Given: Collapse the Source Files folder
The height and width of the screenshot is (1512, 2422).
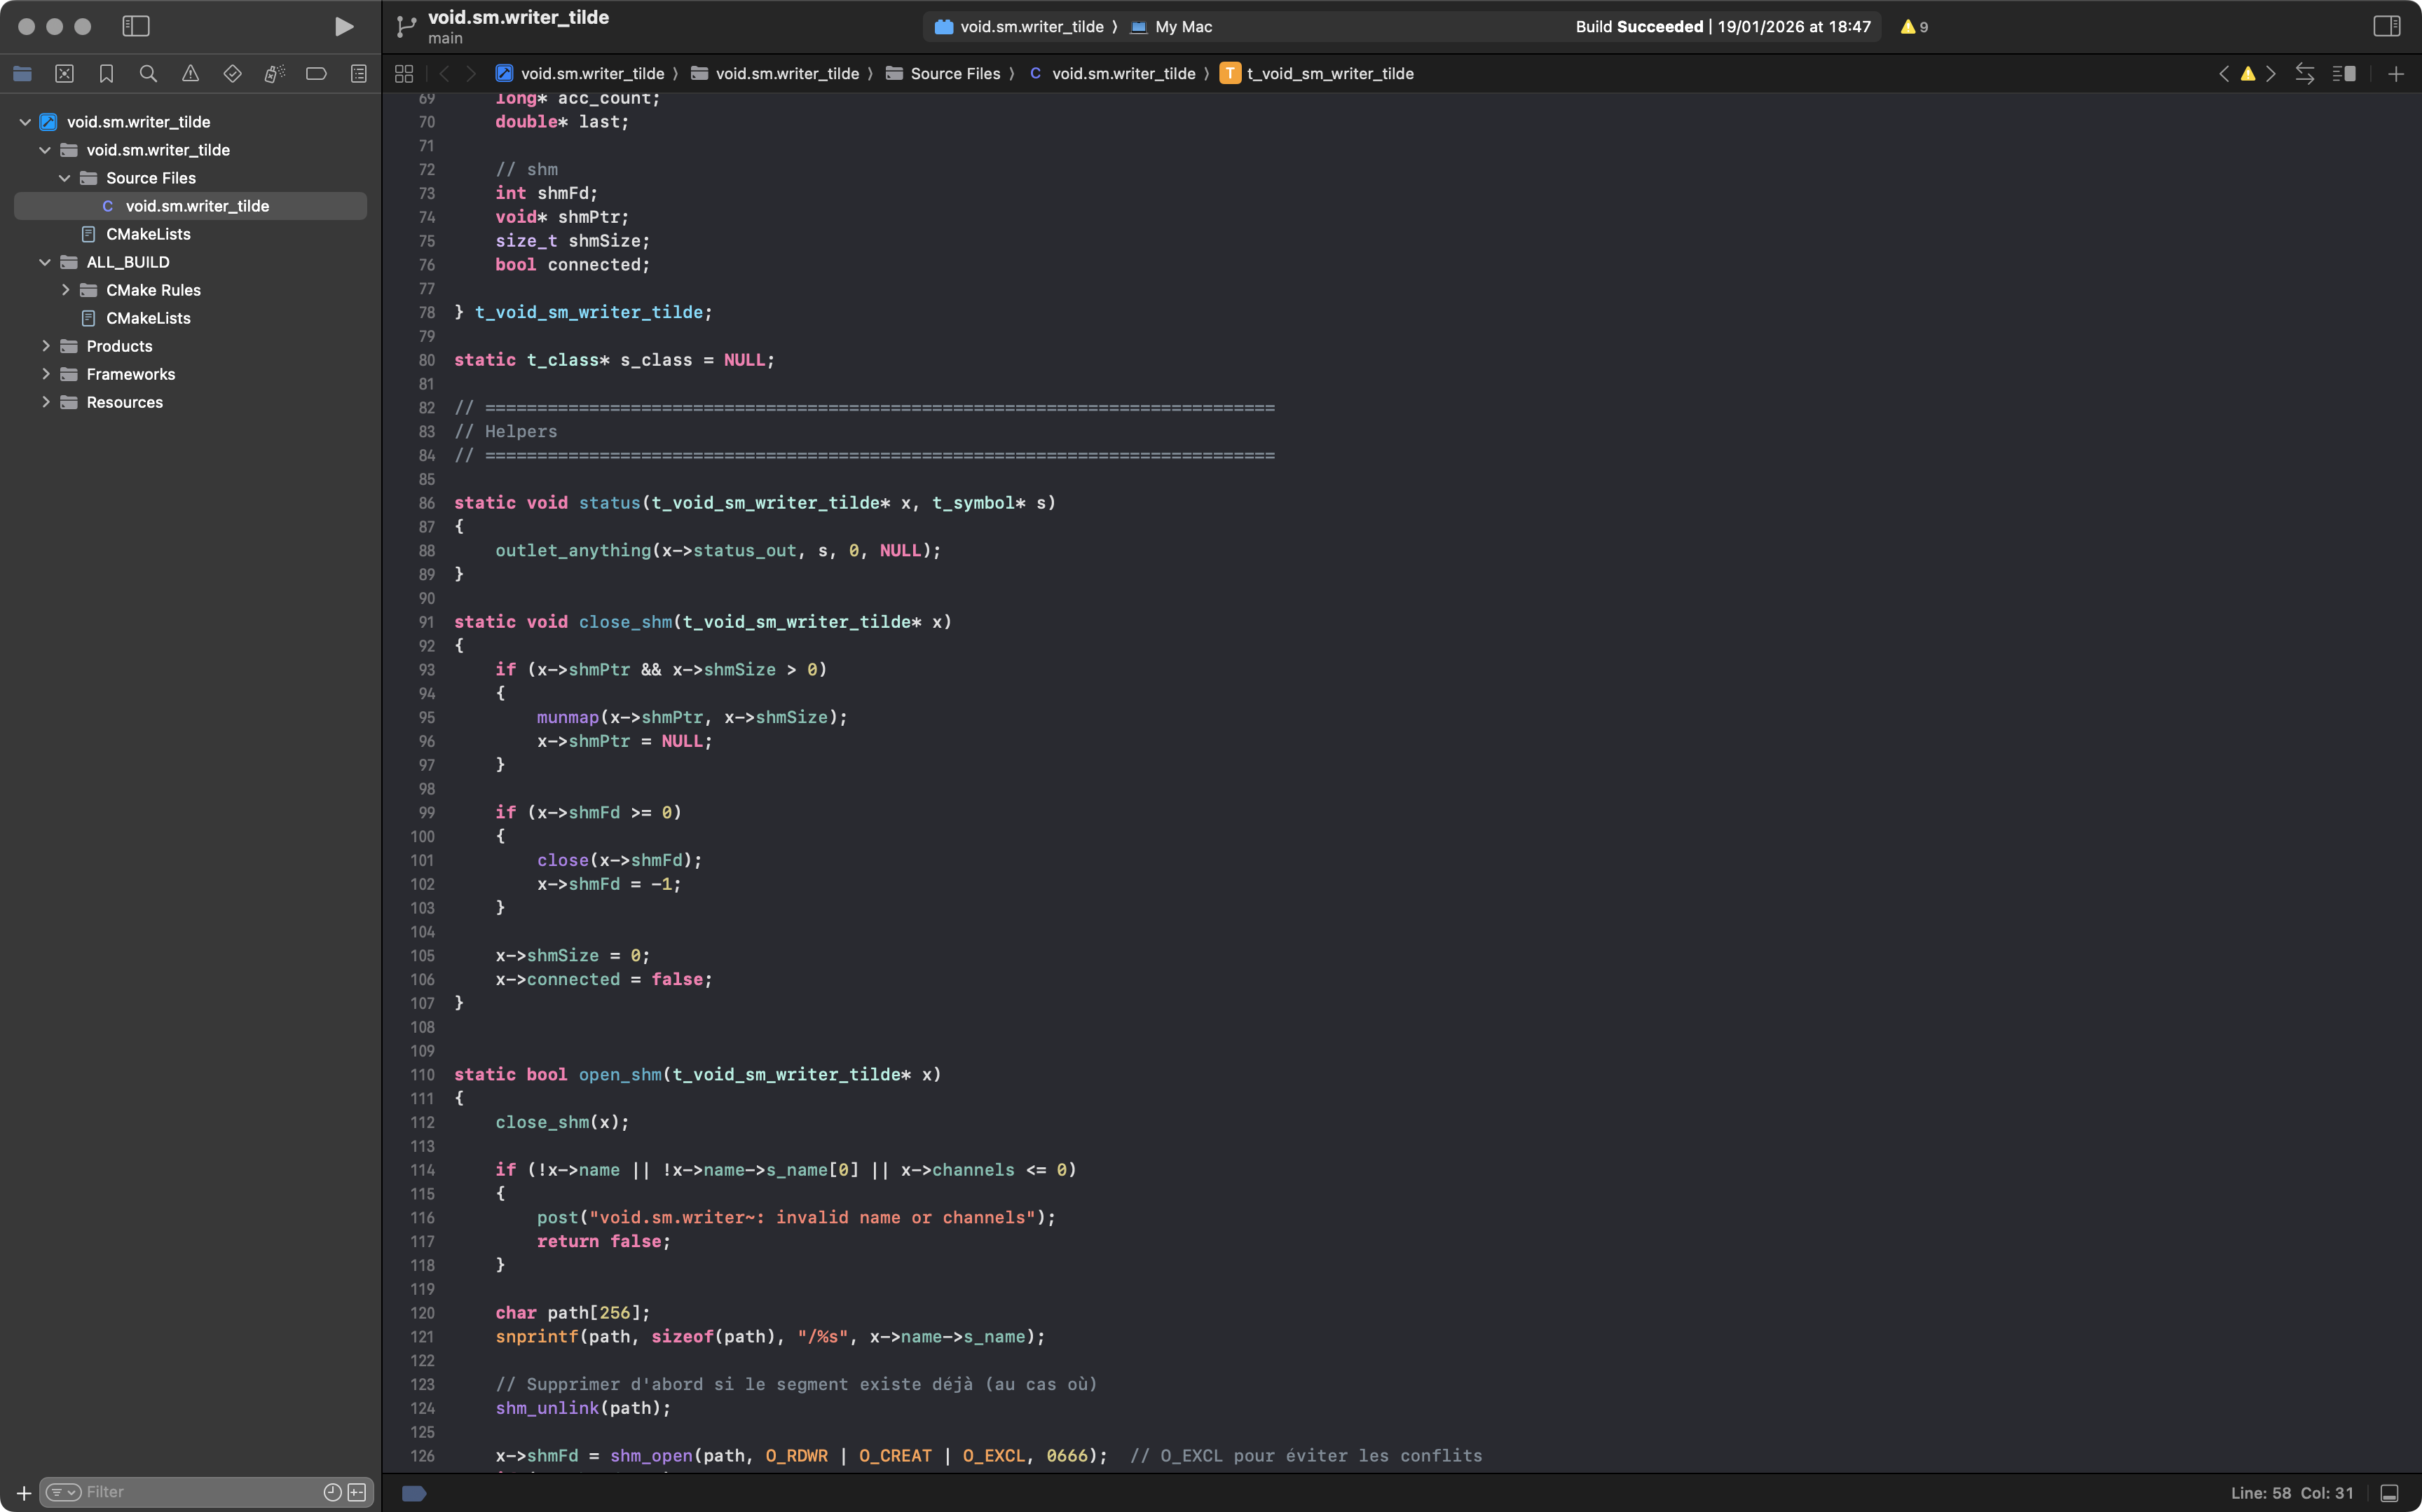Looking at the screenshot, I should pyautogui.click(x=65, y=178).
